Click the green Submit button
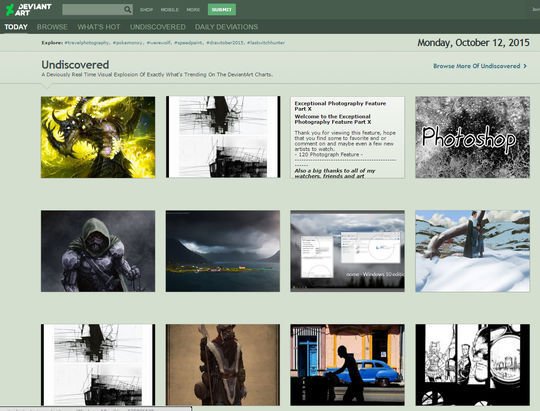This screenshot has width=540, height=411. pyautogui.click(x=222, y=10)
